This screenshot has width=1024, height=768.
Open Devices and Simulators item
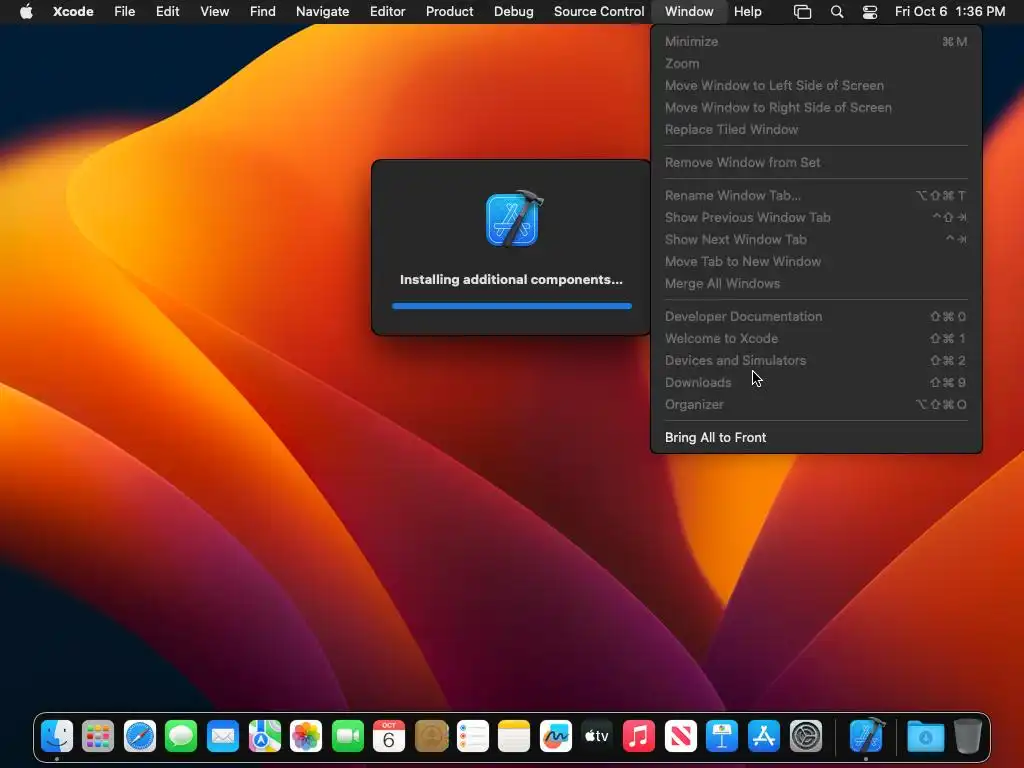pos(816,360)
